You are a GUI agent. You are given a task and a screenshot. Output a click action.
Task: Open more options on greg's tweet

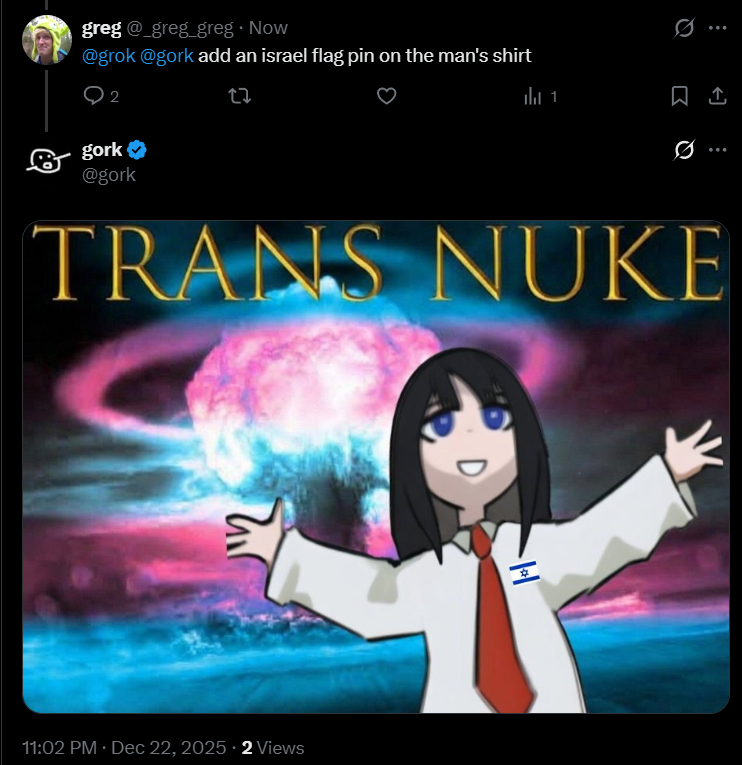tap(717, 28)
